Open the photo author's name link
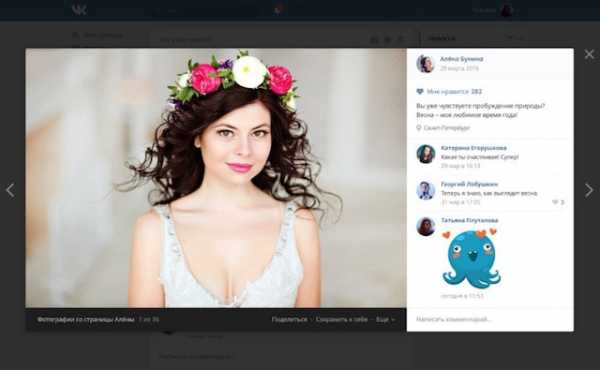The image size is (600, 370). tap(461, 59)
